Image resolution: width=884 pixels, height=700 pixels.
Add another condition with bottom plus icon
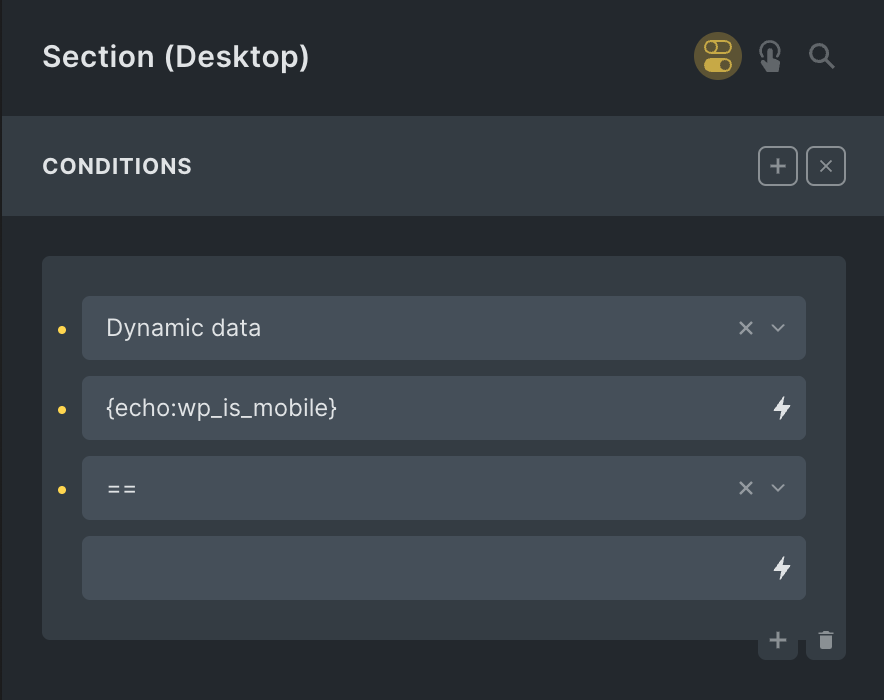777,640
